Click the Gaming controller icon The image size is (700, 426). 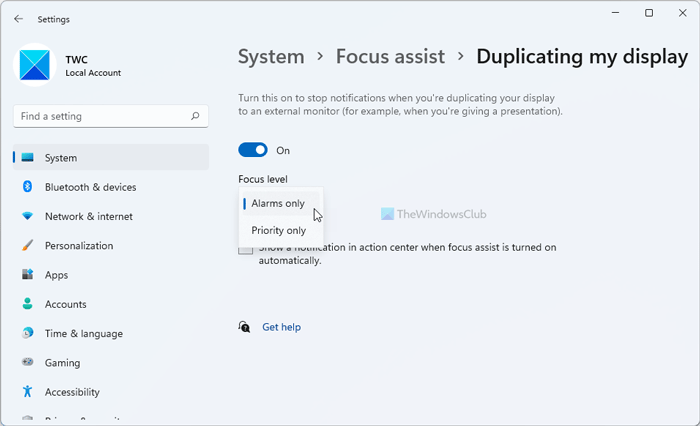pos(27,363)
